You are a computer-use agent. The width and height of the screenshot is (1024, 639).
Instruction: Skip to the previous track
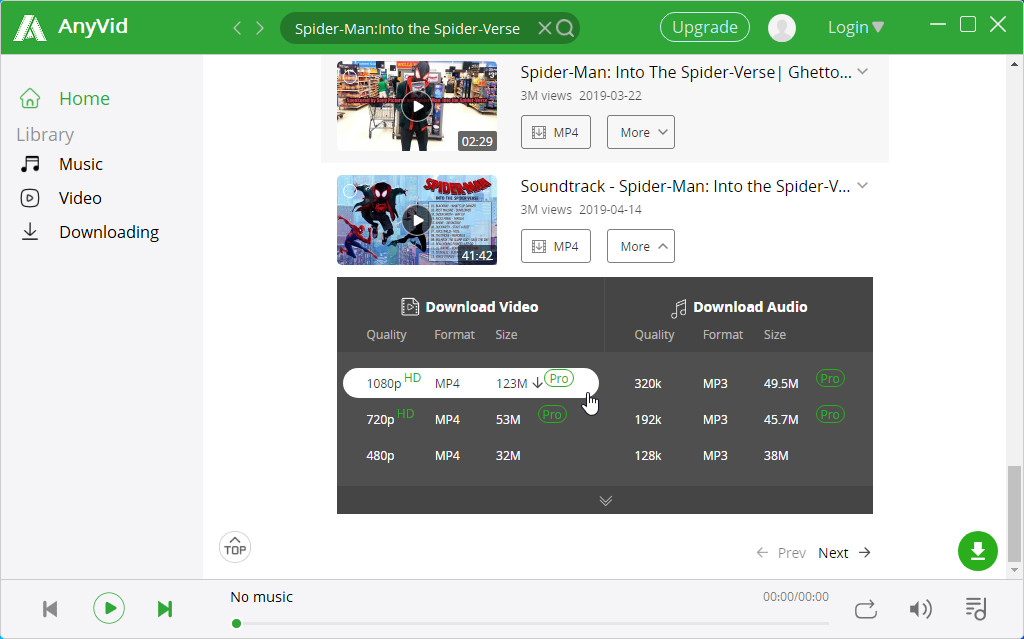pos(50,609)
